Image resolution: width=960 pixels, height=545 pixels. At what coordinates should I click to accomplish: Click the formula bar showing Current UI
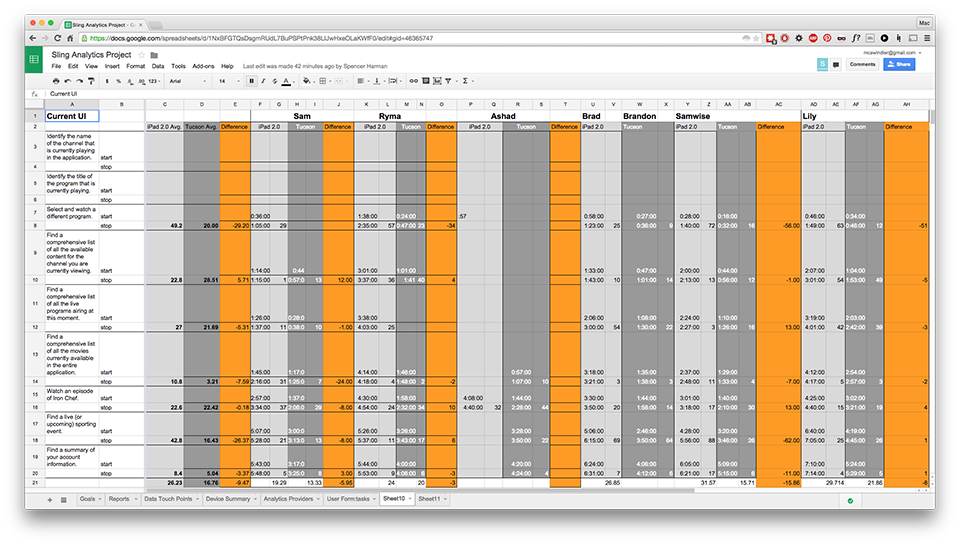400,93
